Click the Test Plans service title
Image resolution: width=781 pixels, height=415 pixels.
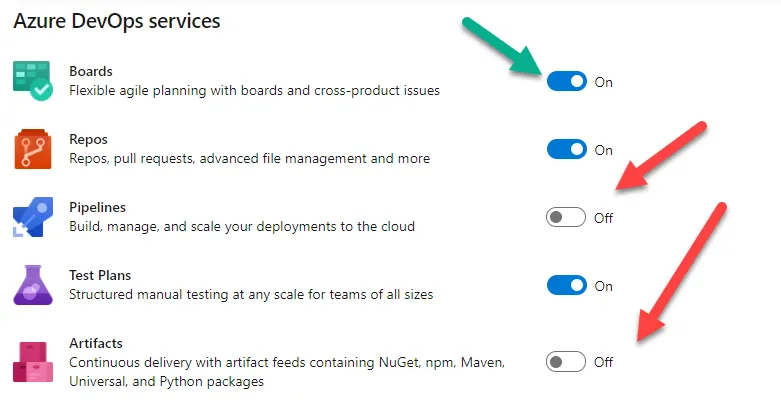tap(100, 276)
